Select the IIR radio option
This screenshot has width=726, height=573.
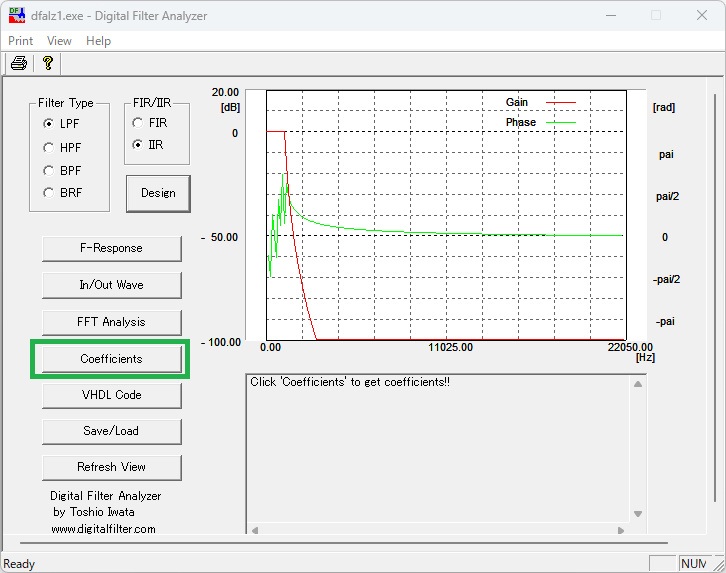(x=138, y=145)
